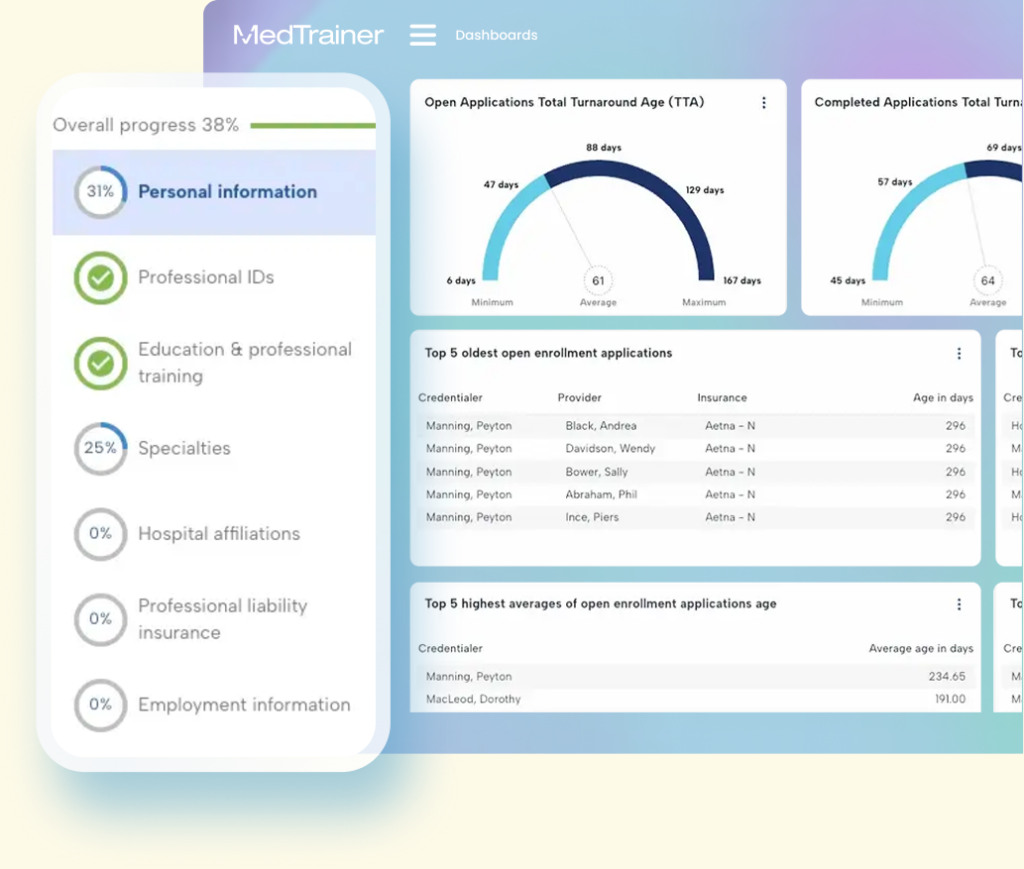Open Professional liability insurance section

223,619
